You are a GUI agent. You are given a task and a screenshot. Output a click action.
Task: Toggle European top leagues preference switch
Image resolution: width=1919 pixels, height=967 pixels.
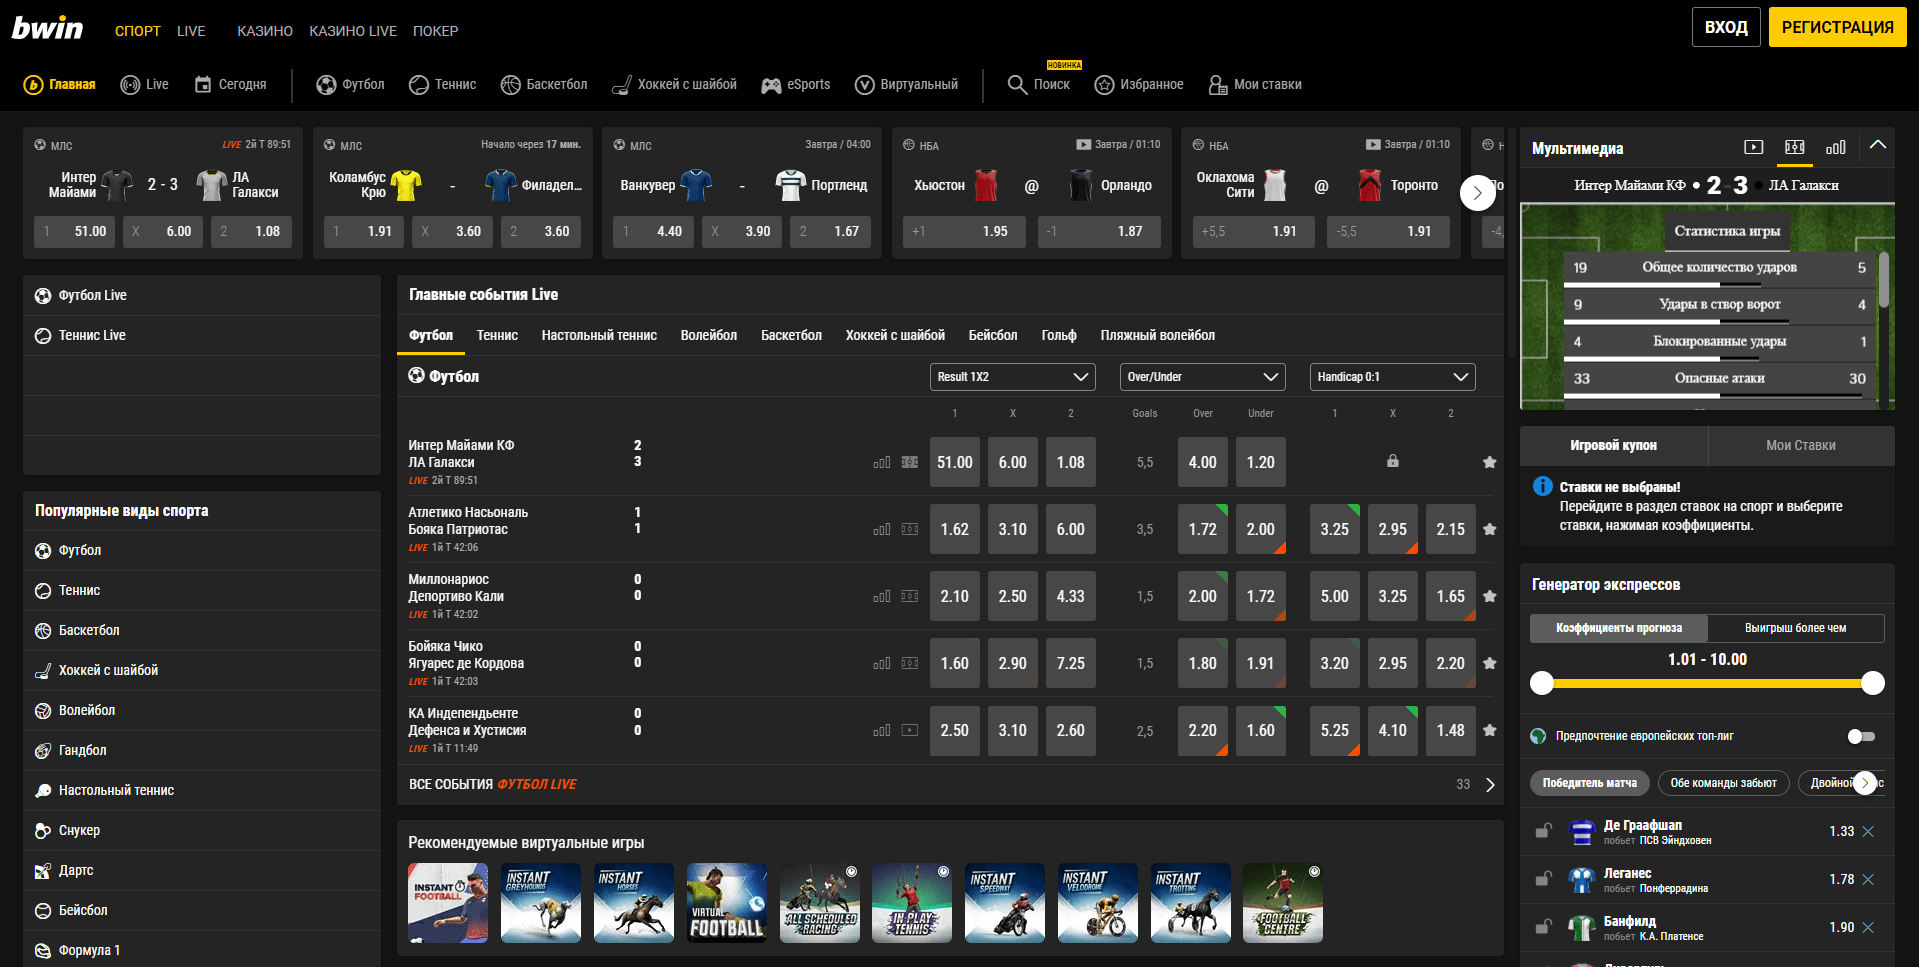(1861, 736)
